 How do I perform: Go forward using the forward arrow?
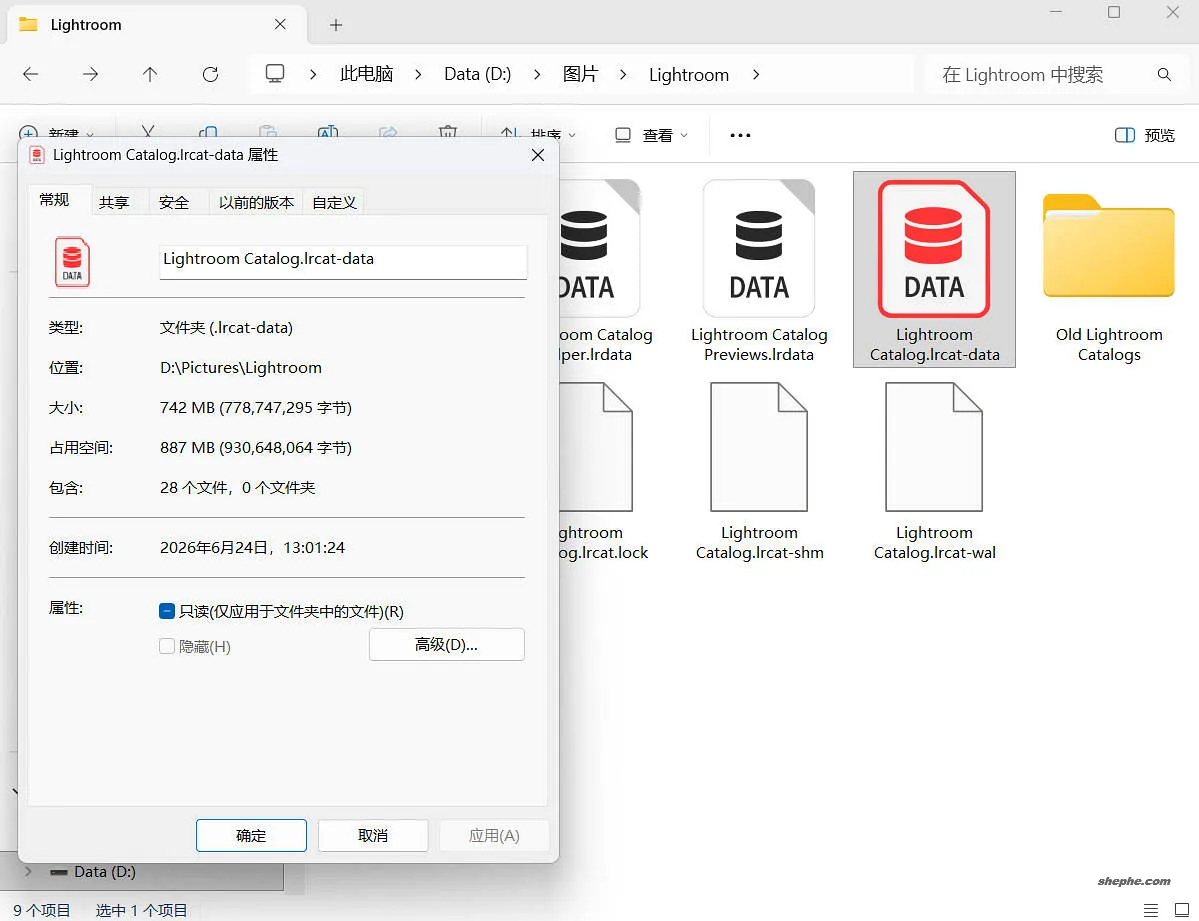[x=90, y=74]
